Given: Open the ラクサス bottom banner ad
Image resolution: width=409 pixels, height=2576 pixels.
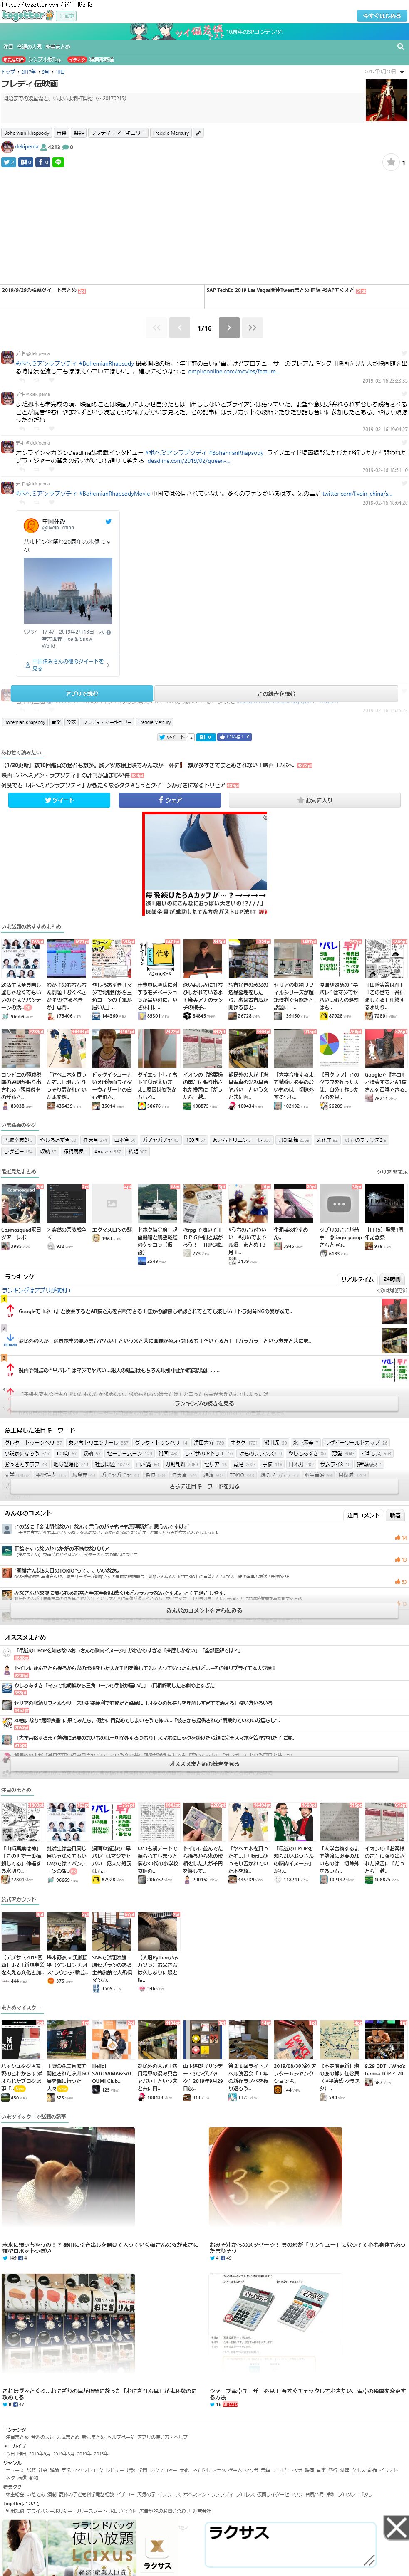Looking at the screenshot, I should coord(204,2546).
